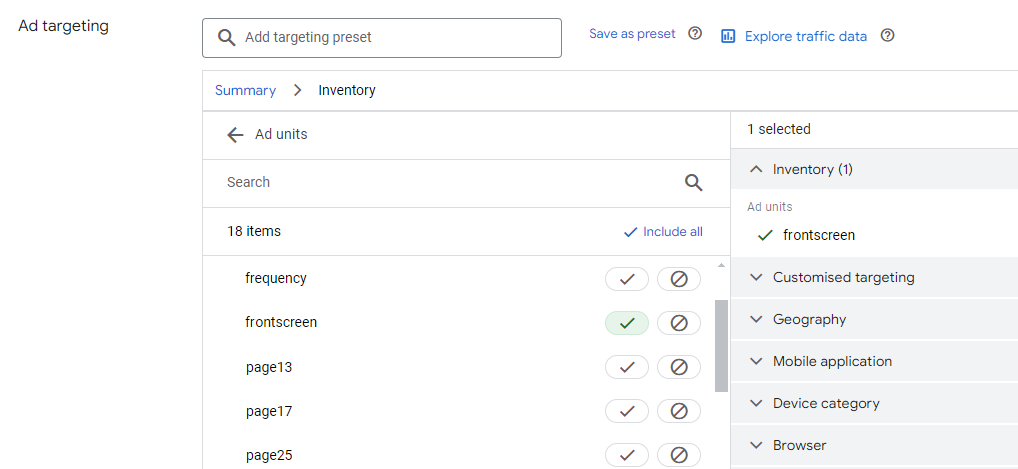The height and width of the screenshot is (469, 1018).
Task: Go to Summary breadcrumb
Action: coord(245,90)
